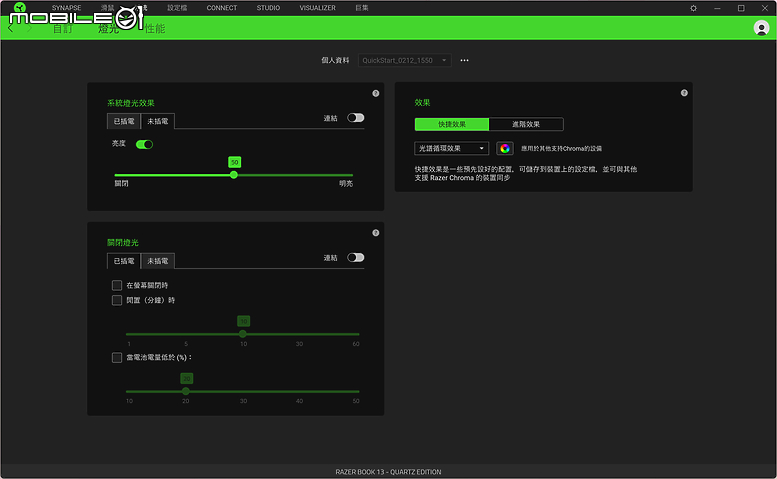The height and width of the screenshot is (479, 777).
Task: Click help icon on 關閉燈光 panel
Action: (x=376, y=233)
